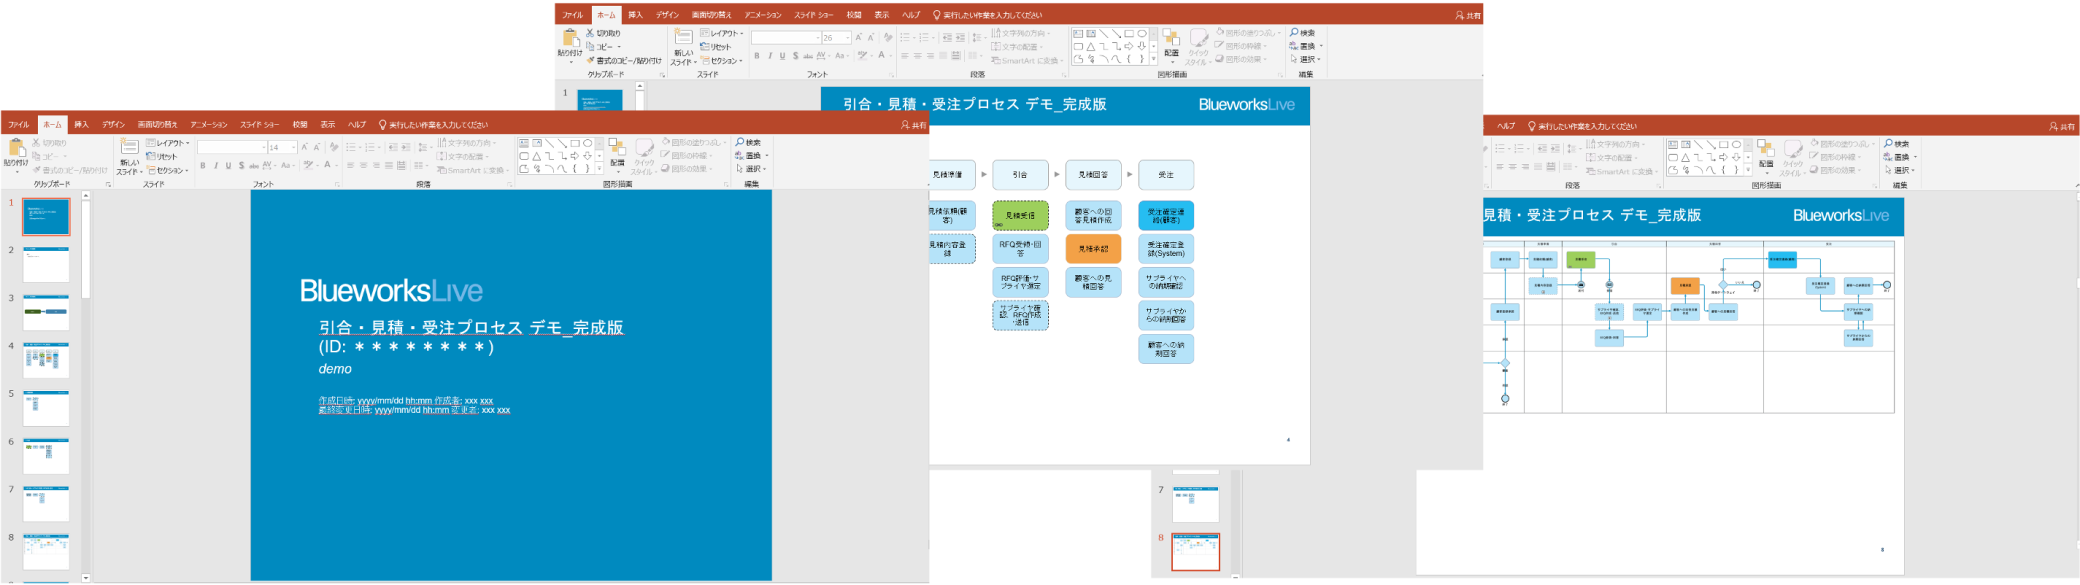Open Layout (レイアウト) dropdown in the middle window
This screenshot has height=585, width=2080.
(721, 33)
